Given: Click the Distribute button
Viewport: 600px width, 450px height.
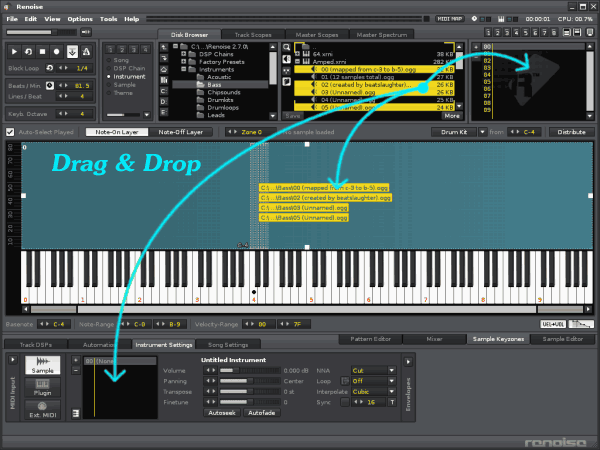Looking at the screenshot, I should pos(571,132).
